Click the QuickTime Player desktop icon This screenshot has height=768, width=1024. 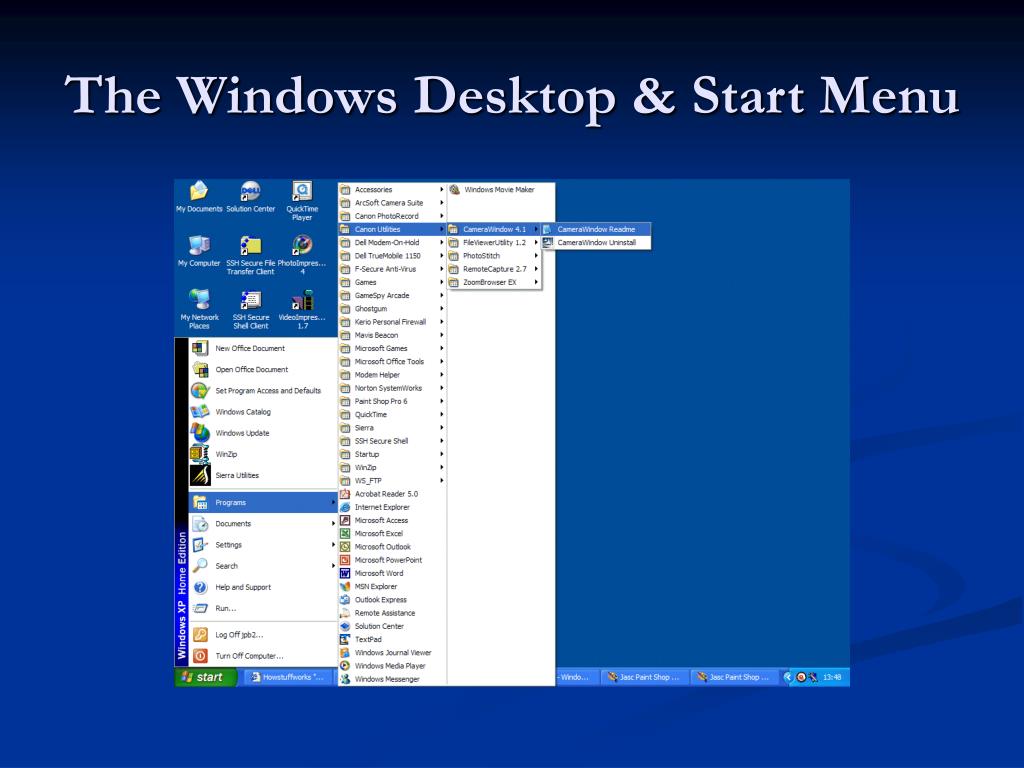pos(302,200)
